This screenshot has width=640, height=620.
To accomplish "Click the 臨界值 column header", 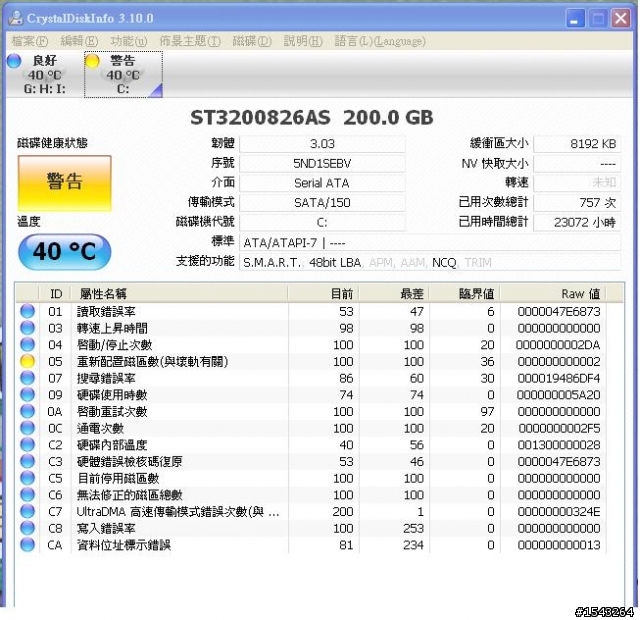I will [x=465, y=293].
